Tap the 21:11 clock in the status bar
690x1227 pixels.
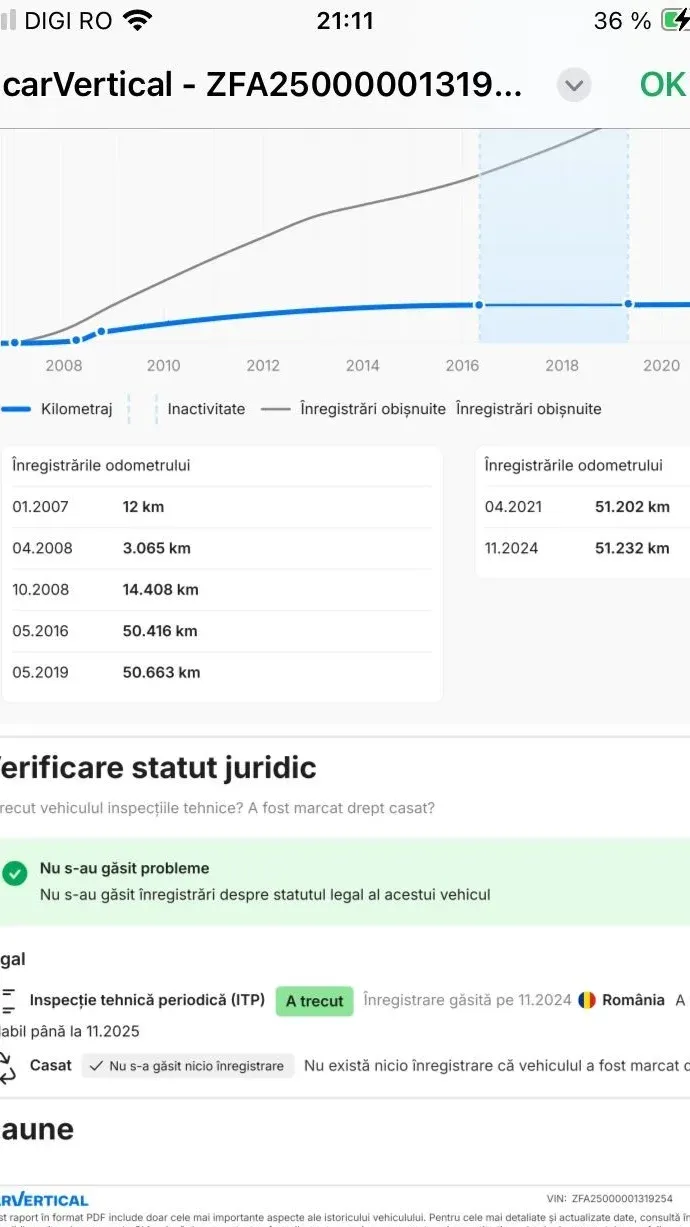(345, 20)
